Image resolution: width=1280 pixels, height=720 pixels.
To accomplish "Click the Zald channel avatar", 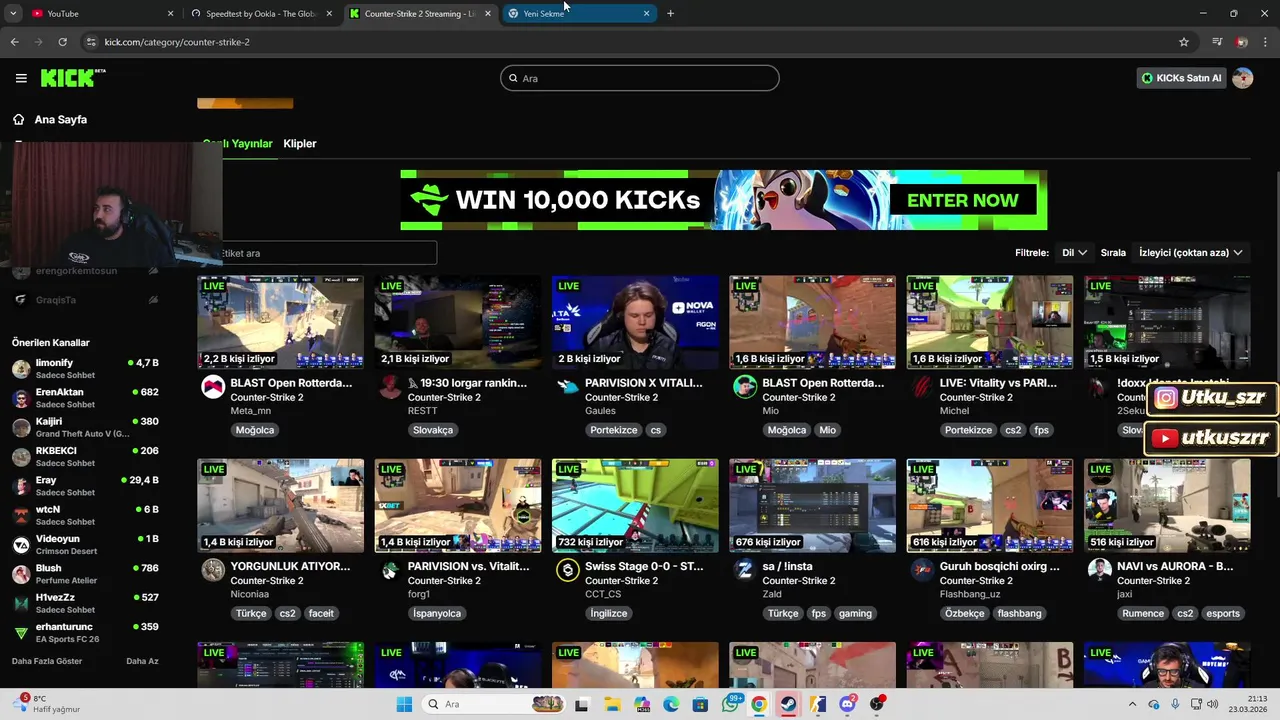I will tap(745, 570).
